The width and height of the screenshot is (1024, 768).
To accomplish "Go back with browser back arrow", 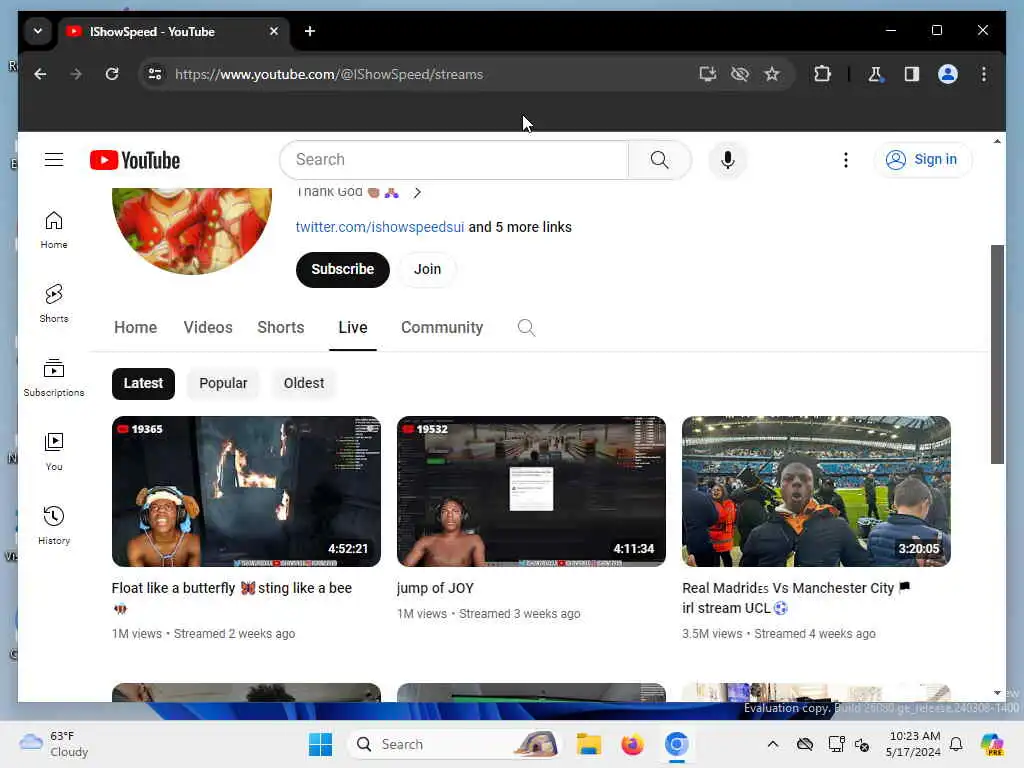I will pos(40,74).
